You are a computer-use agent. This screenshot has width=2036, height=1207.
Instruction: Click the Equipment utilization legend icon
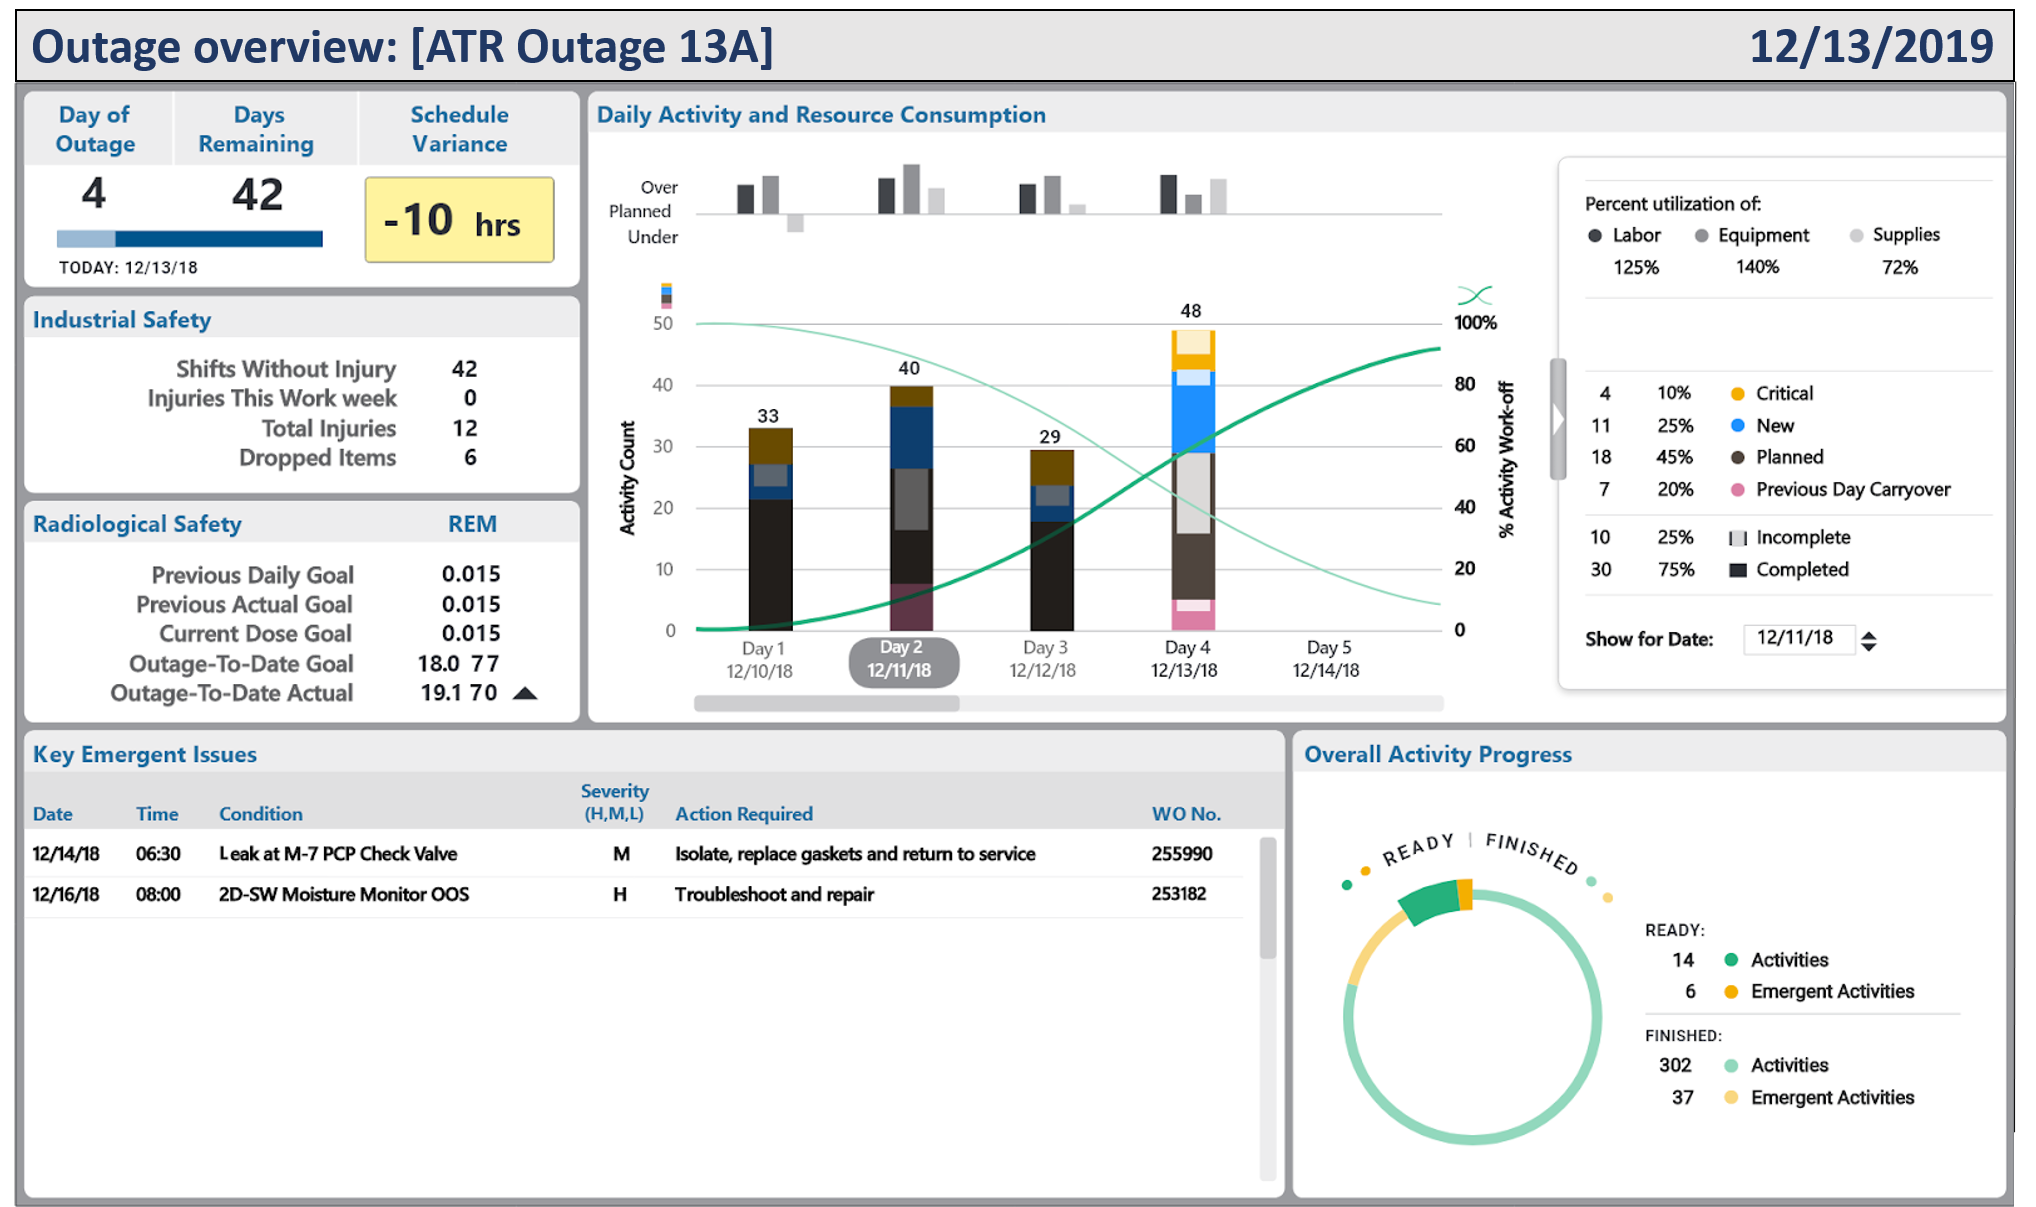(1700, 235)
